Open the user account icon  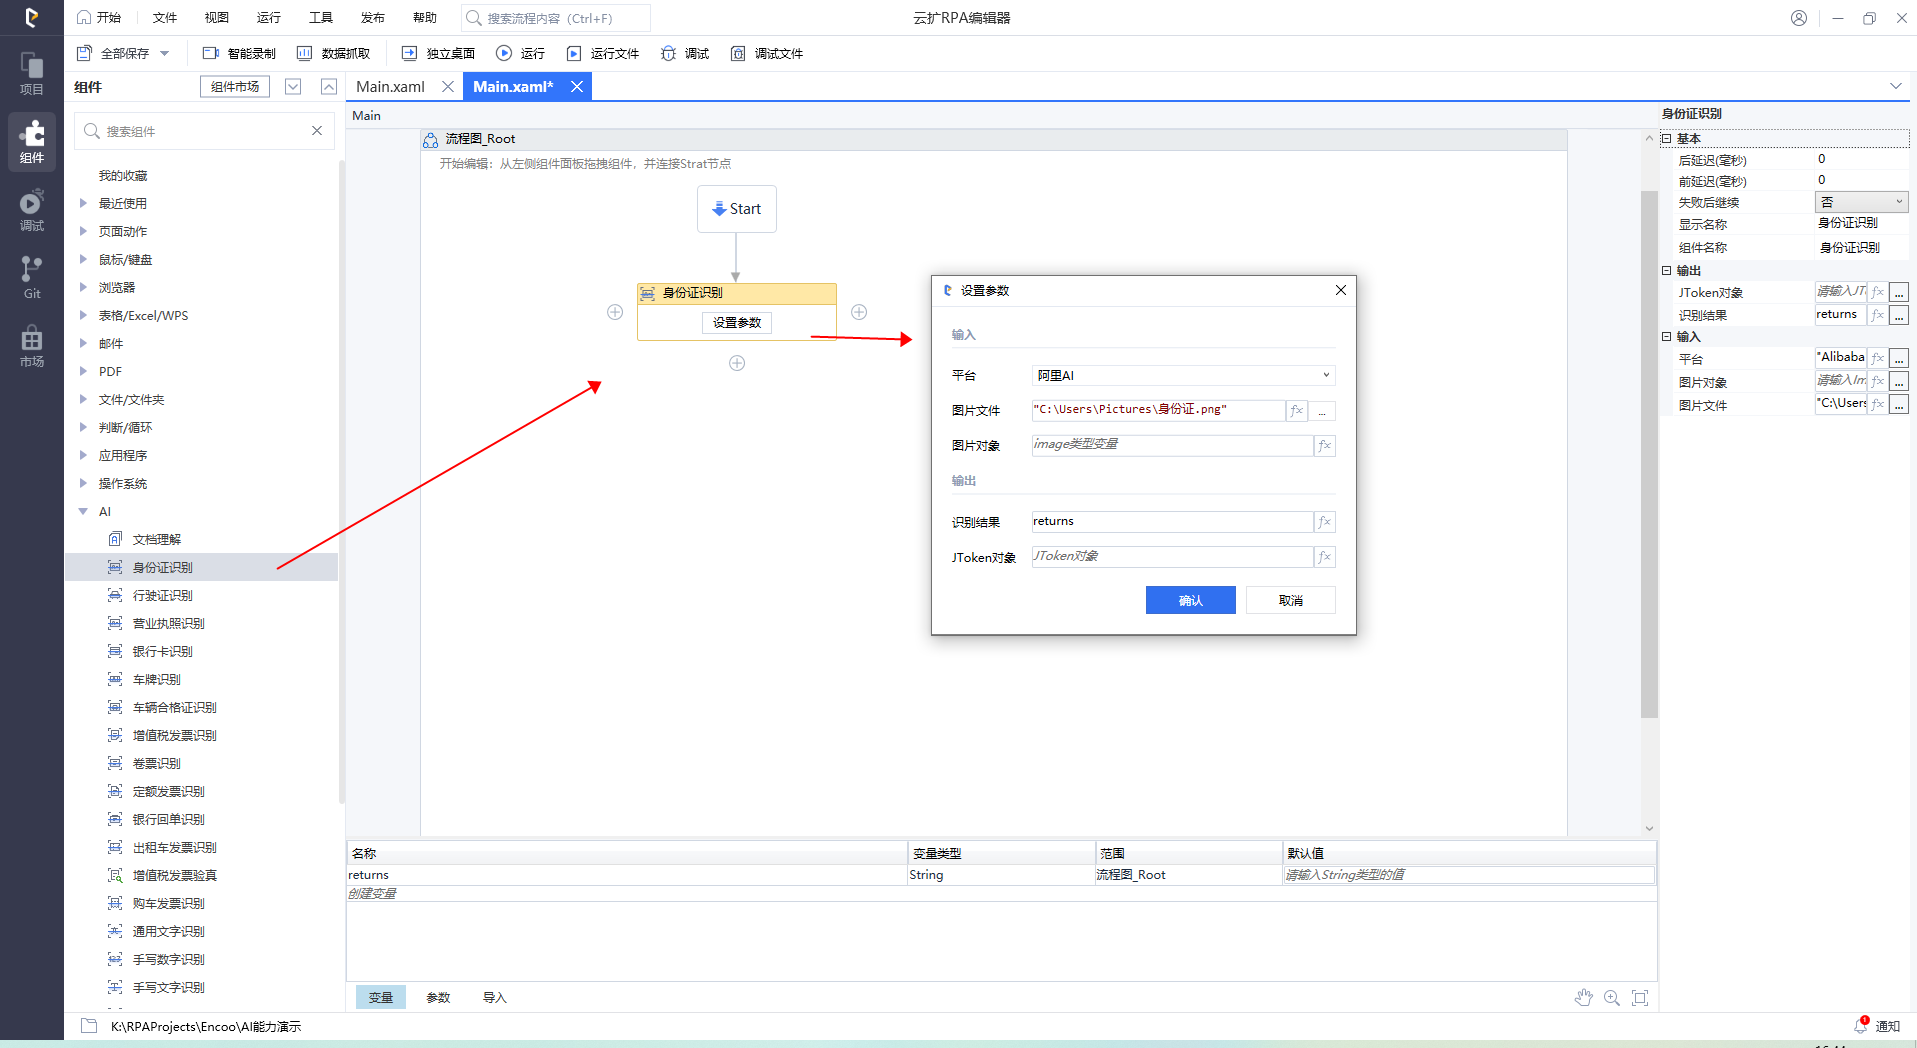[1799, 18]
